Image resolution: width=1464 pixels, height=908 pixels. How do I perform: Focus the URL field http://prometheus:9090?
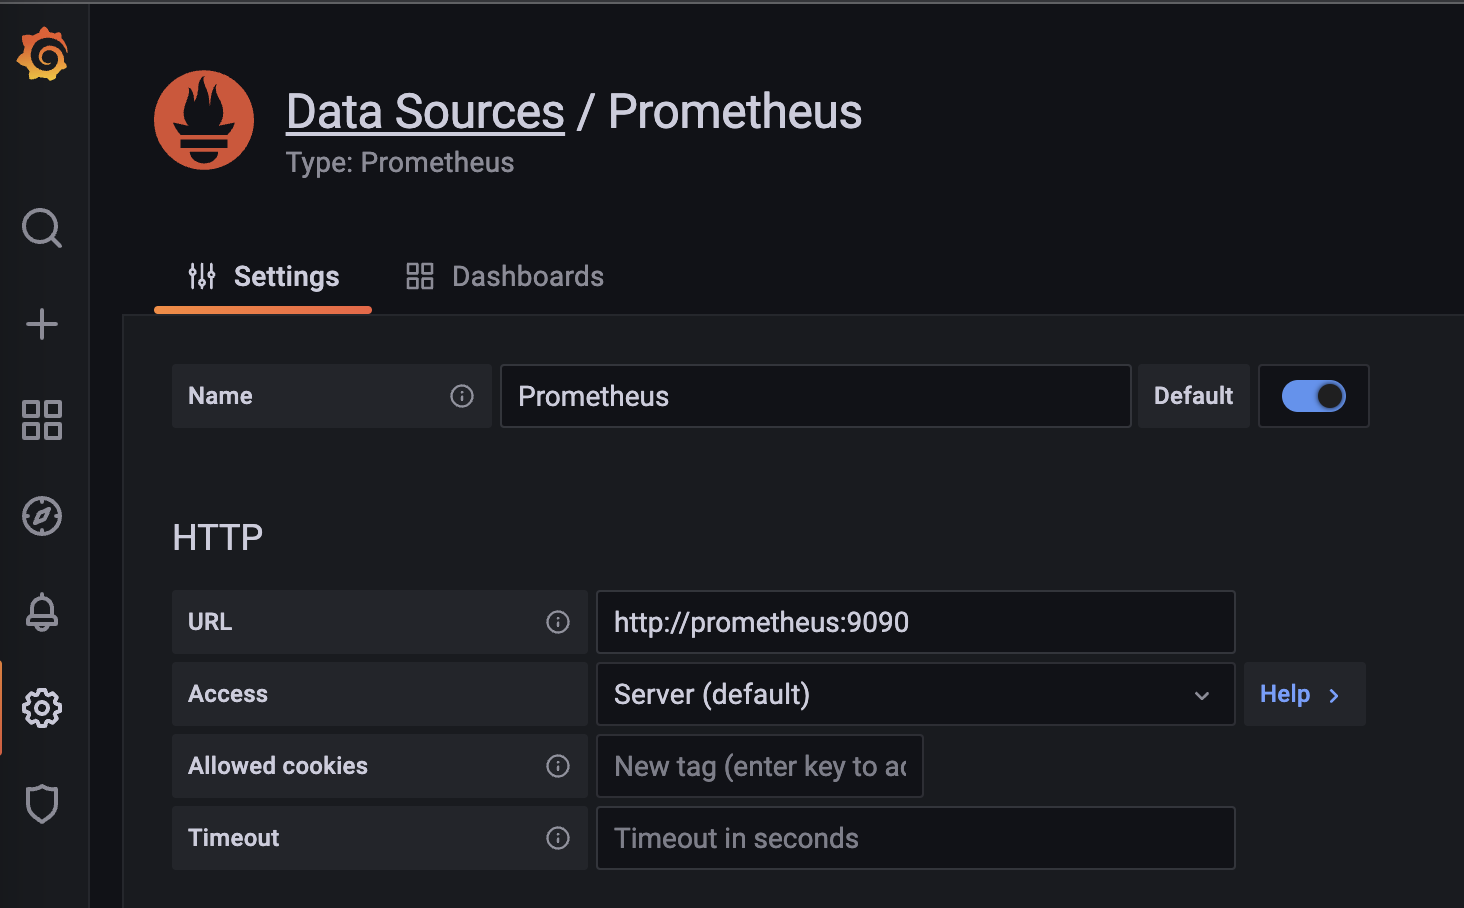tap(916, 622)
